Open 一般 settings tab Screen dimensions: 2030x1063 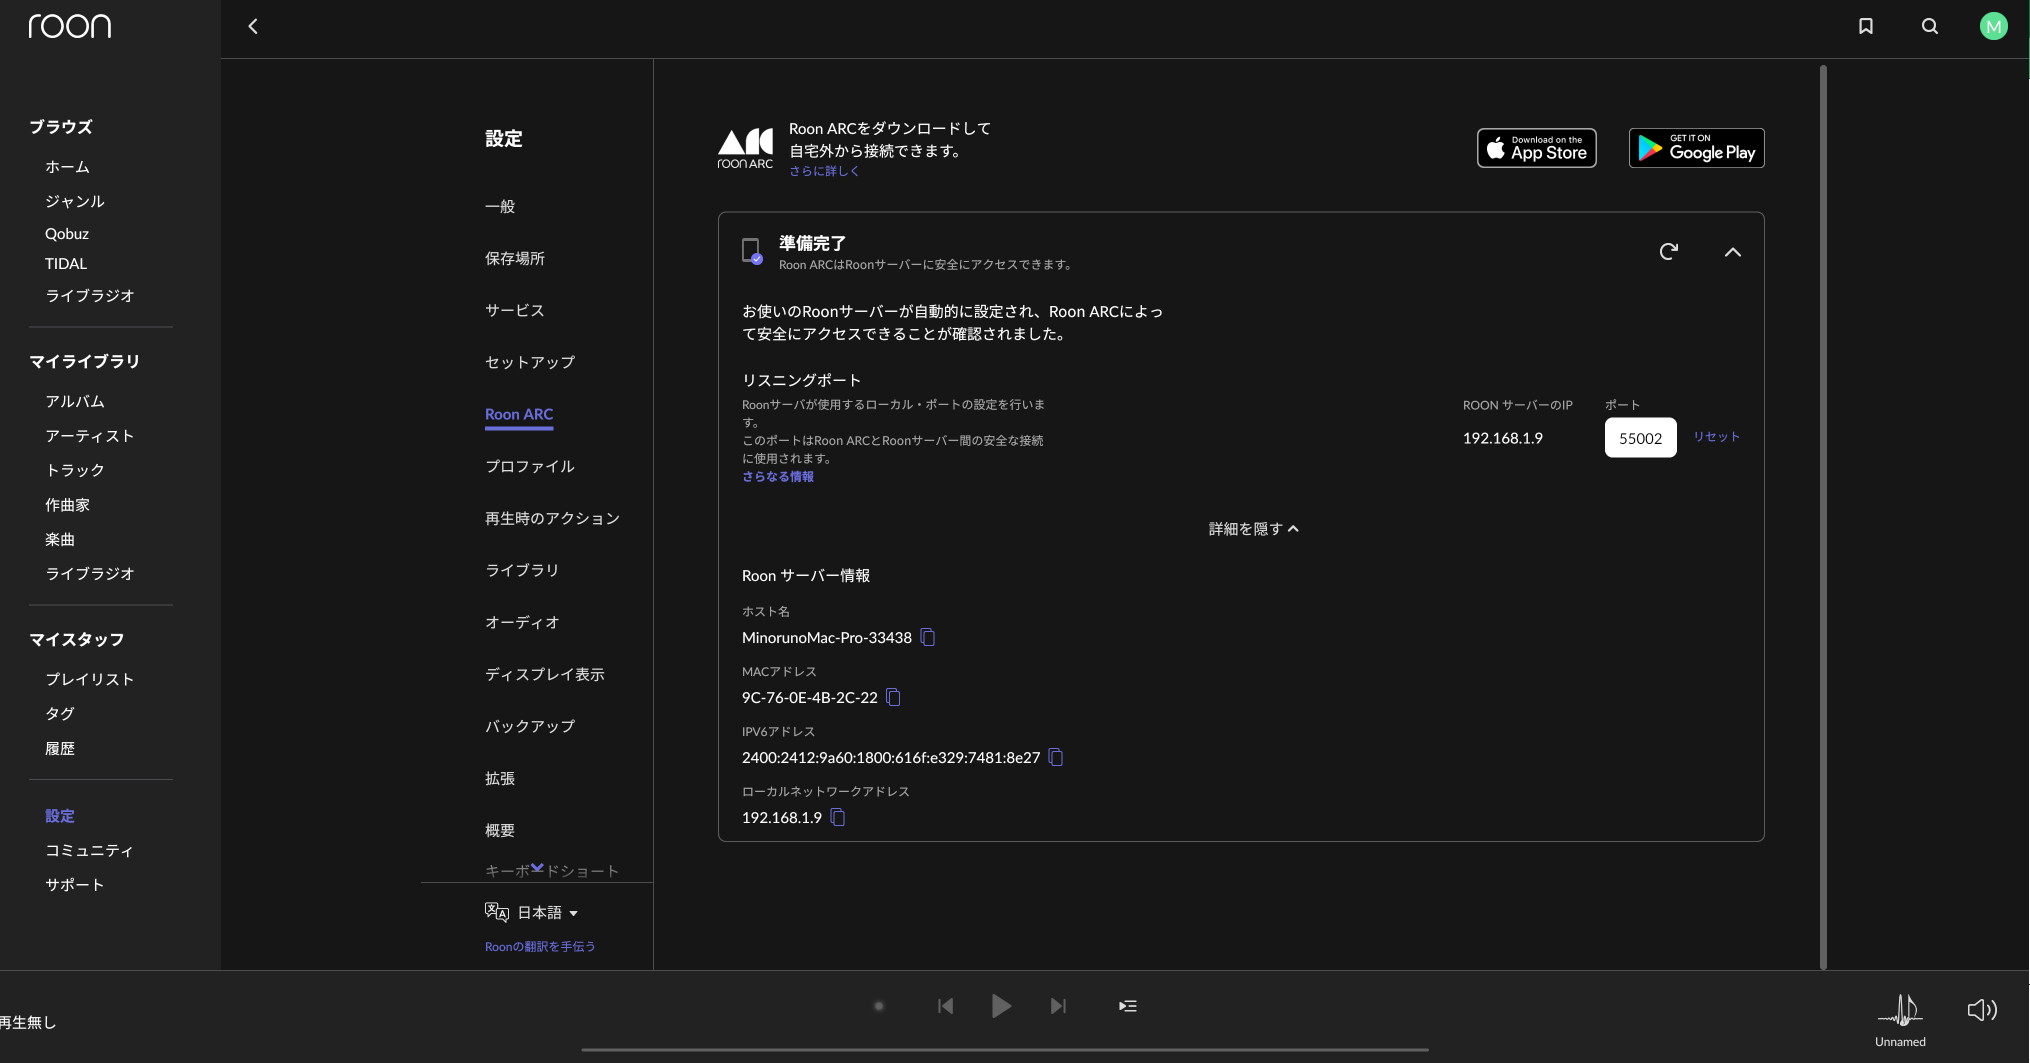click(500, 206)
